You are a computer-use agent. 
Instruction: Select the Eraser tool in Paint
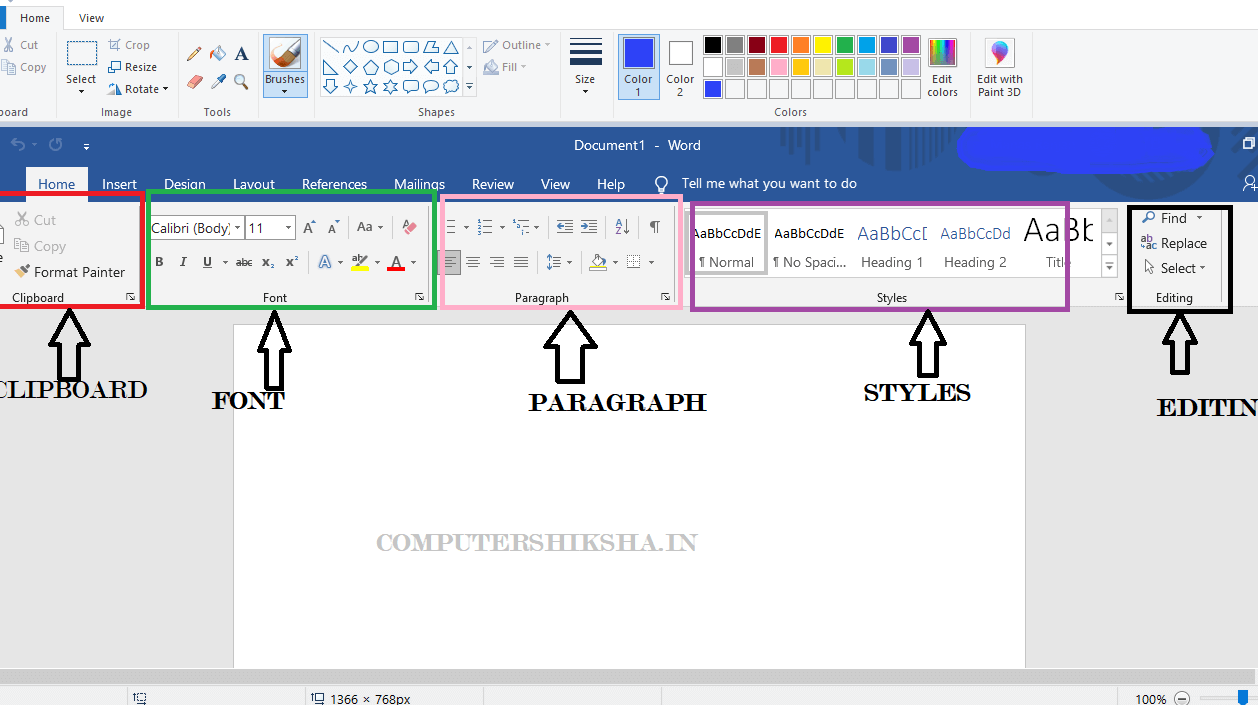194,81
